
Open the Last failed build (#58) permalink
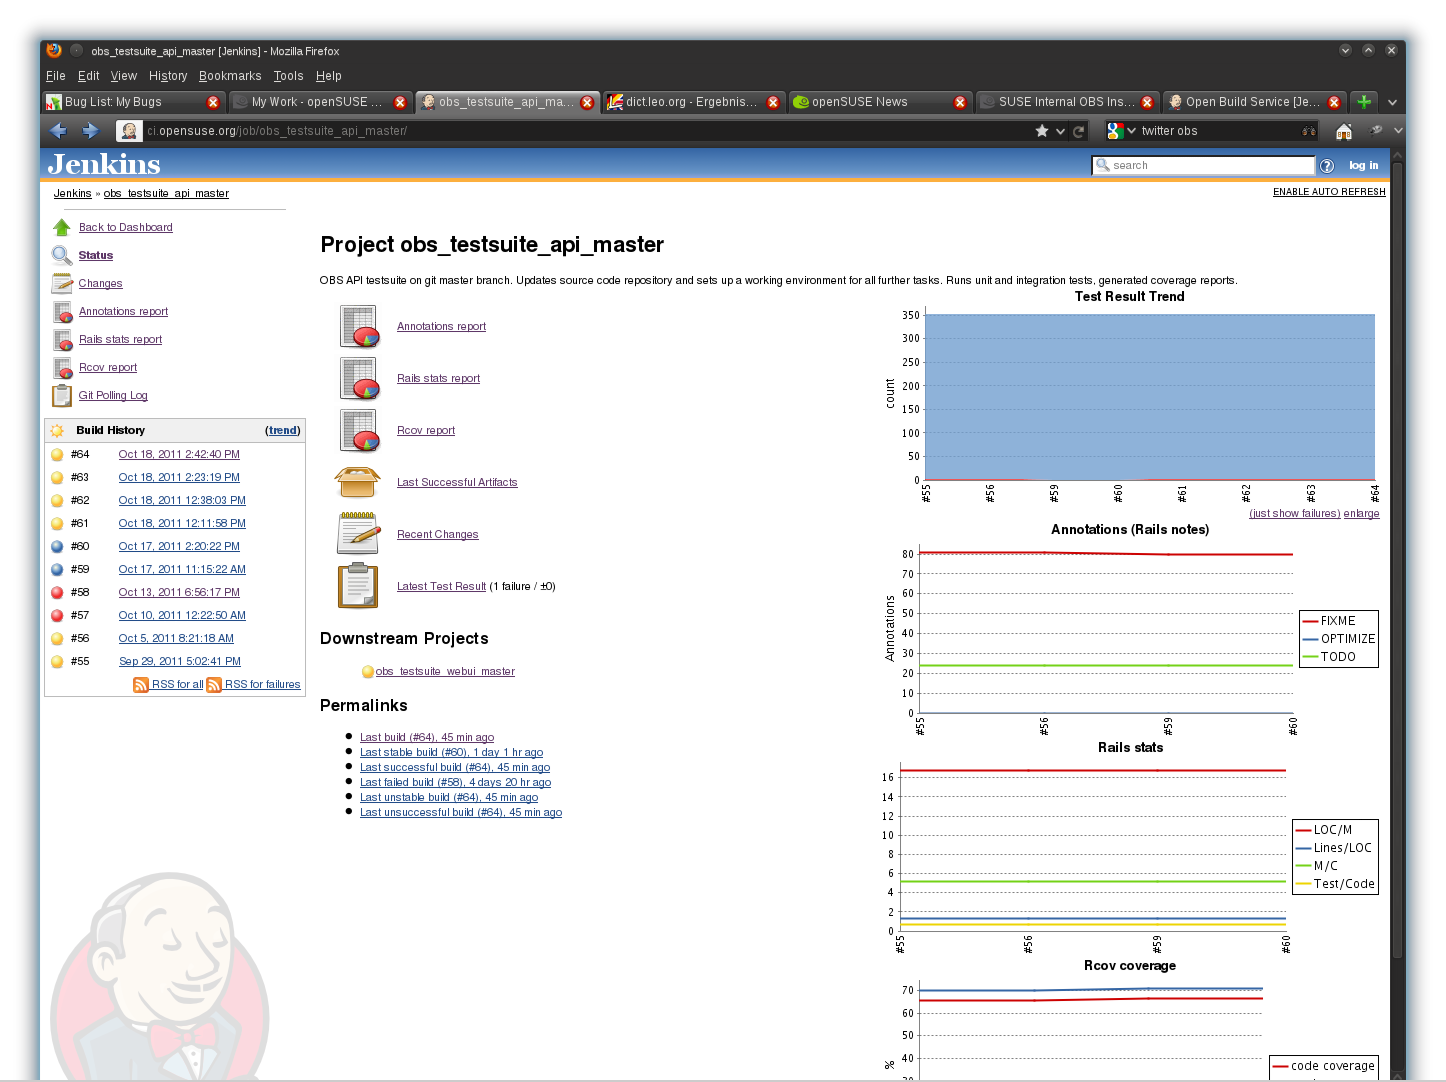[x=455, y=782]
